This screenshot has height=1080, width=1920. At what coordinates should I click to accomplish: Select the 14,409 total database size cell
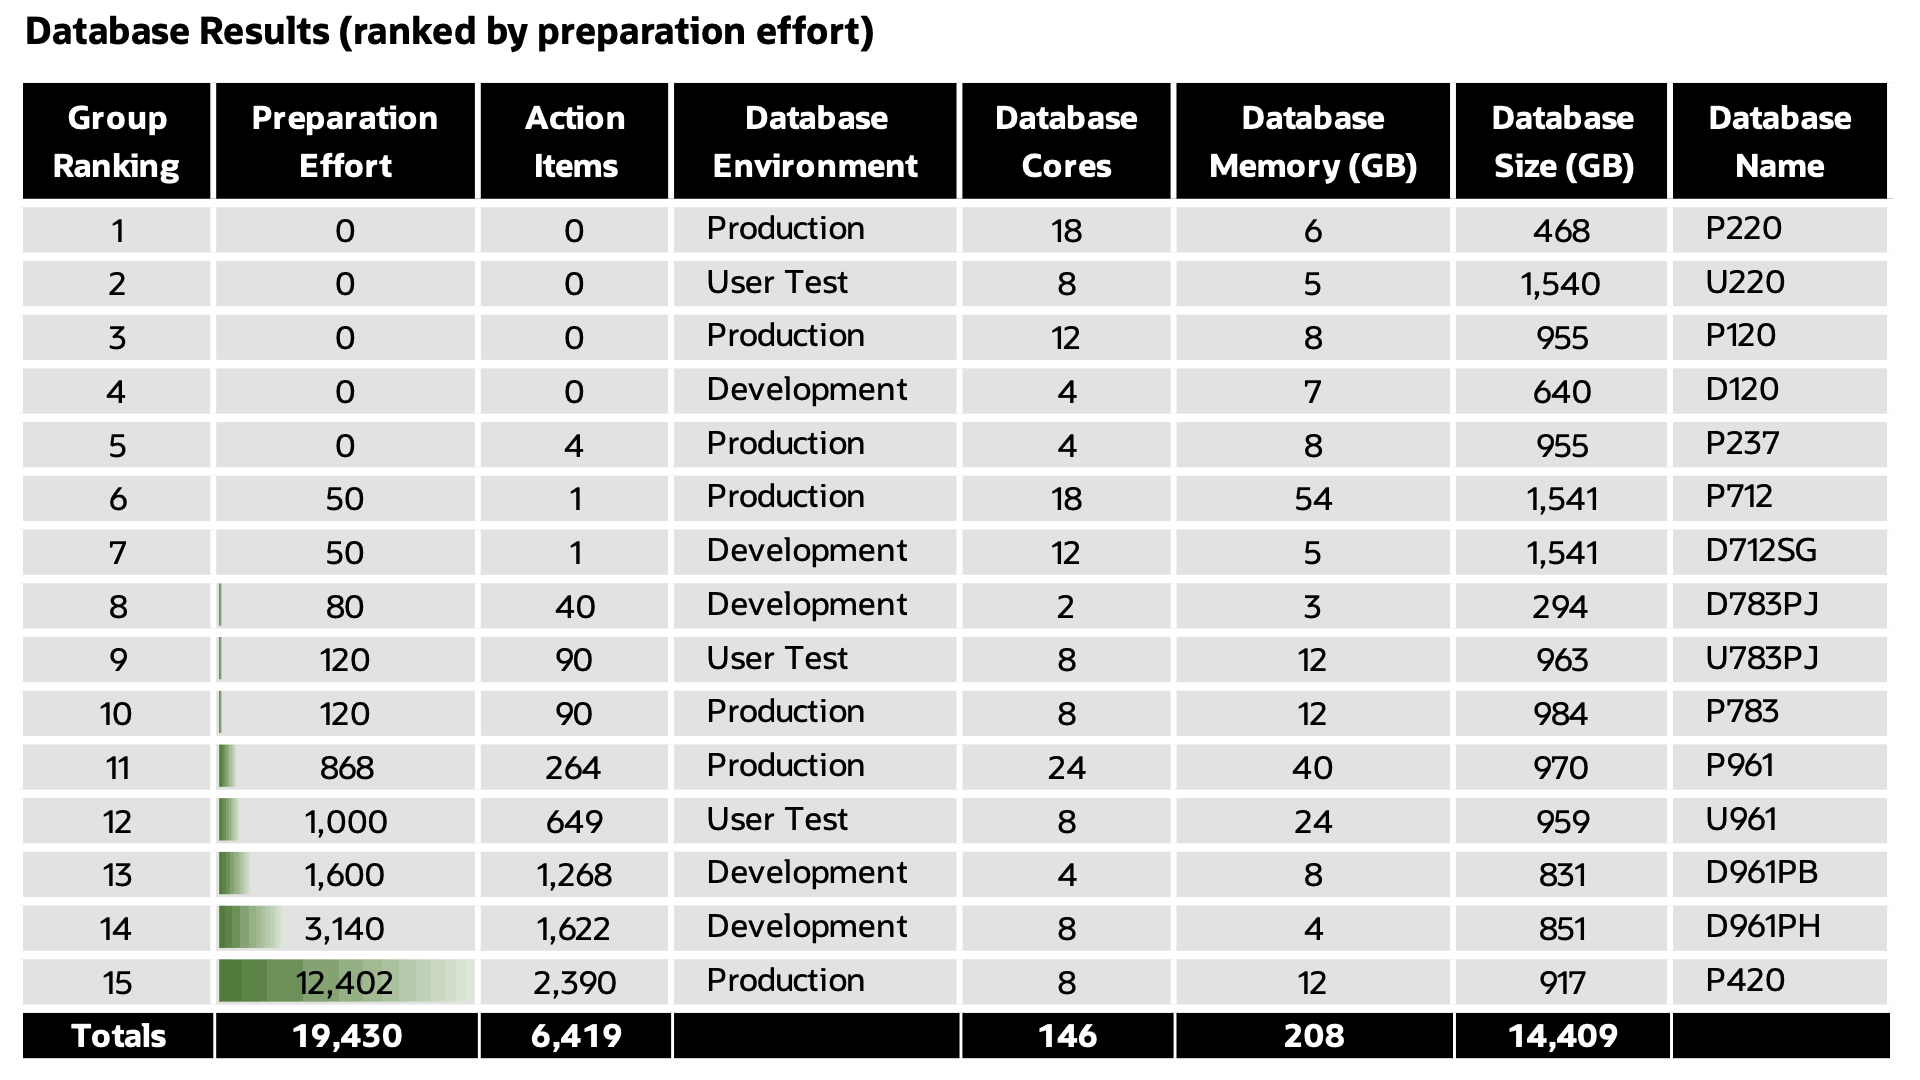pos(1562,1035)
